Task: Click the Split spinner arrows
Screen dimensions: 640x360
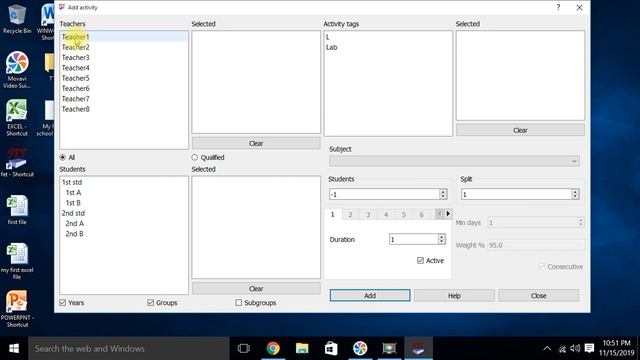Action: [x=575, y=194]
